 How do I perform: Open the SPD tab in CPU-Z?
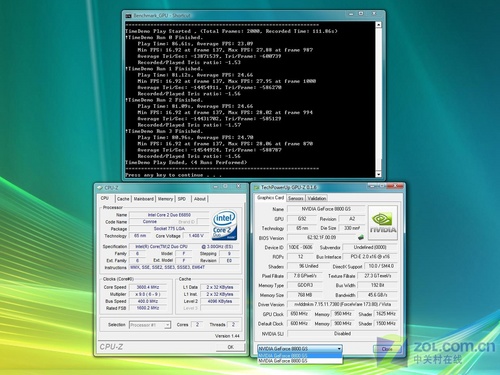coord(182,199)
